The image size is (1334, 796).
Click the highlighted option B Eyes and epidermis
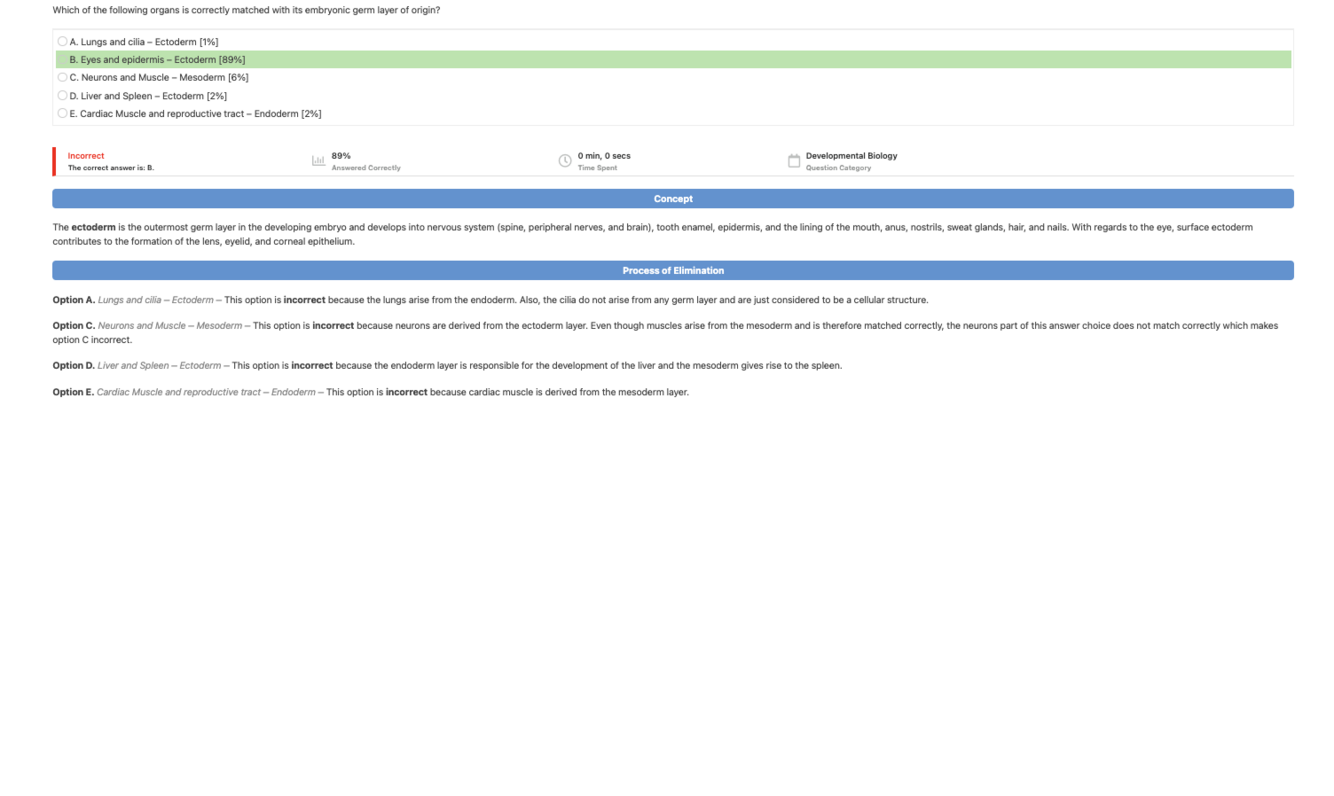point(673,60)
